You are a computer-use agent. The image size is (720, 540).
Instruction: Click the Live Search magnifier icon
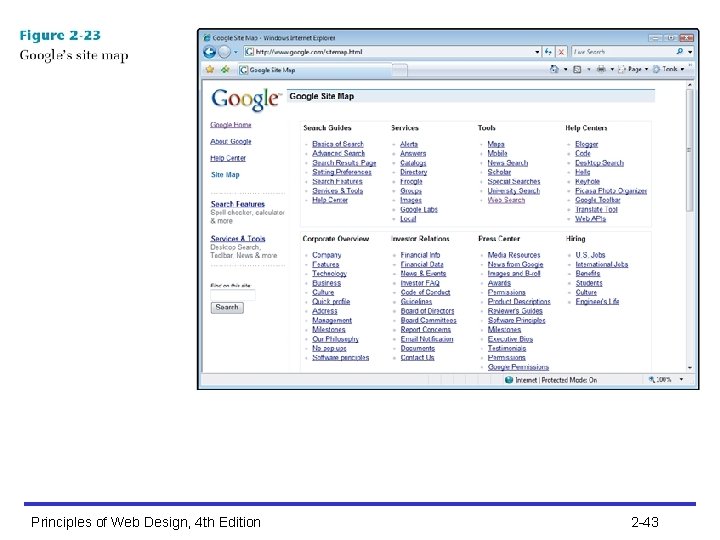click(680, 51)
